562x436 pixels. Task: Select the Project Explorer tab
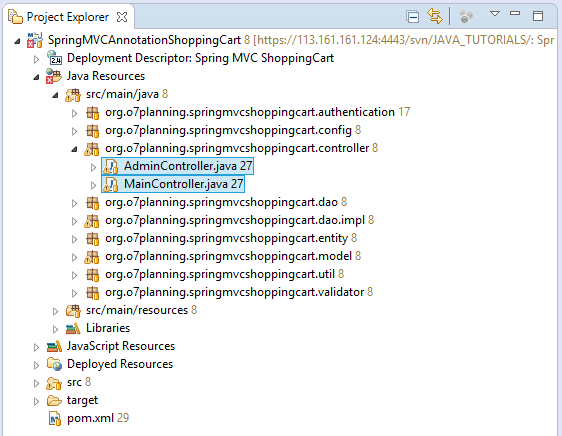pyautogui.click(x=68, y=17)
